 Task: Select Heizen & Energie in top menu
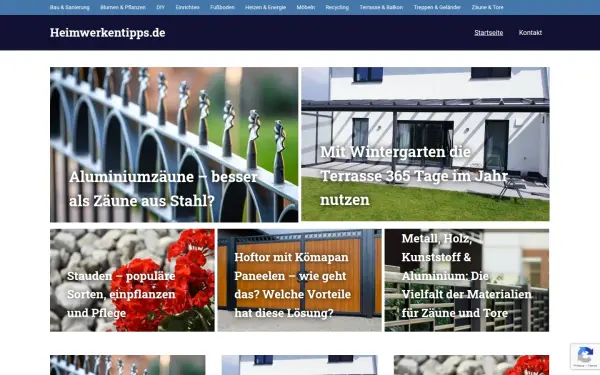click(265, 7)
